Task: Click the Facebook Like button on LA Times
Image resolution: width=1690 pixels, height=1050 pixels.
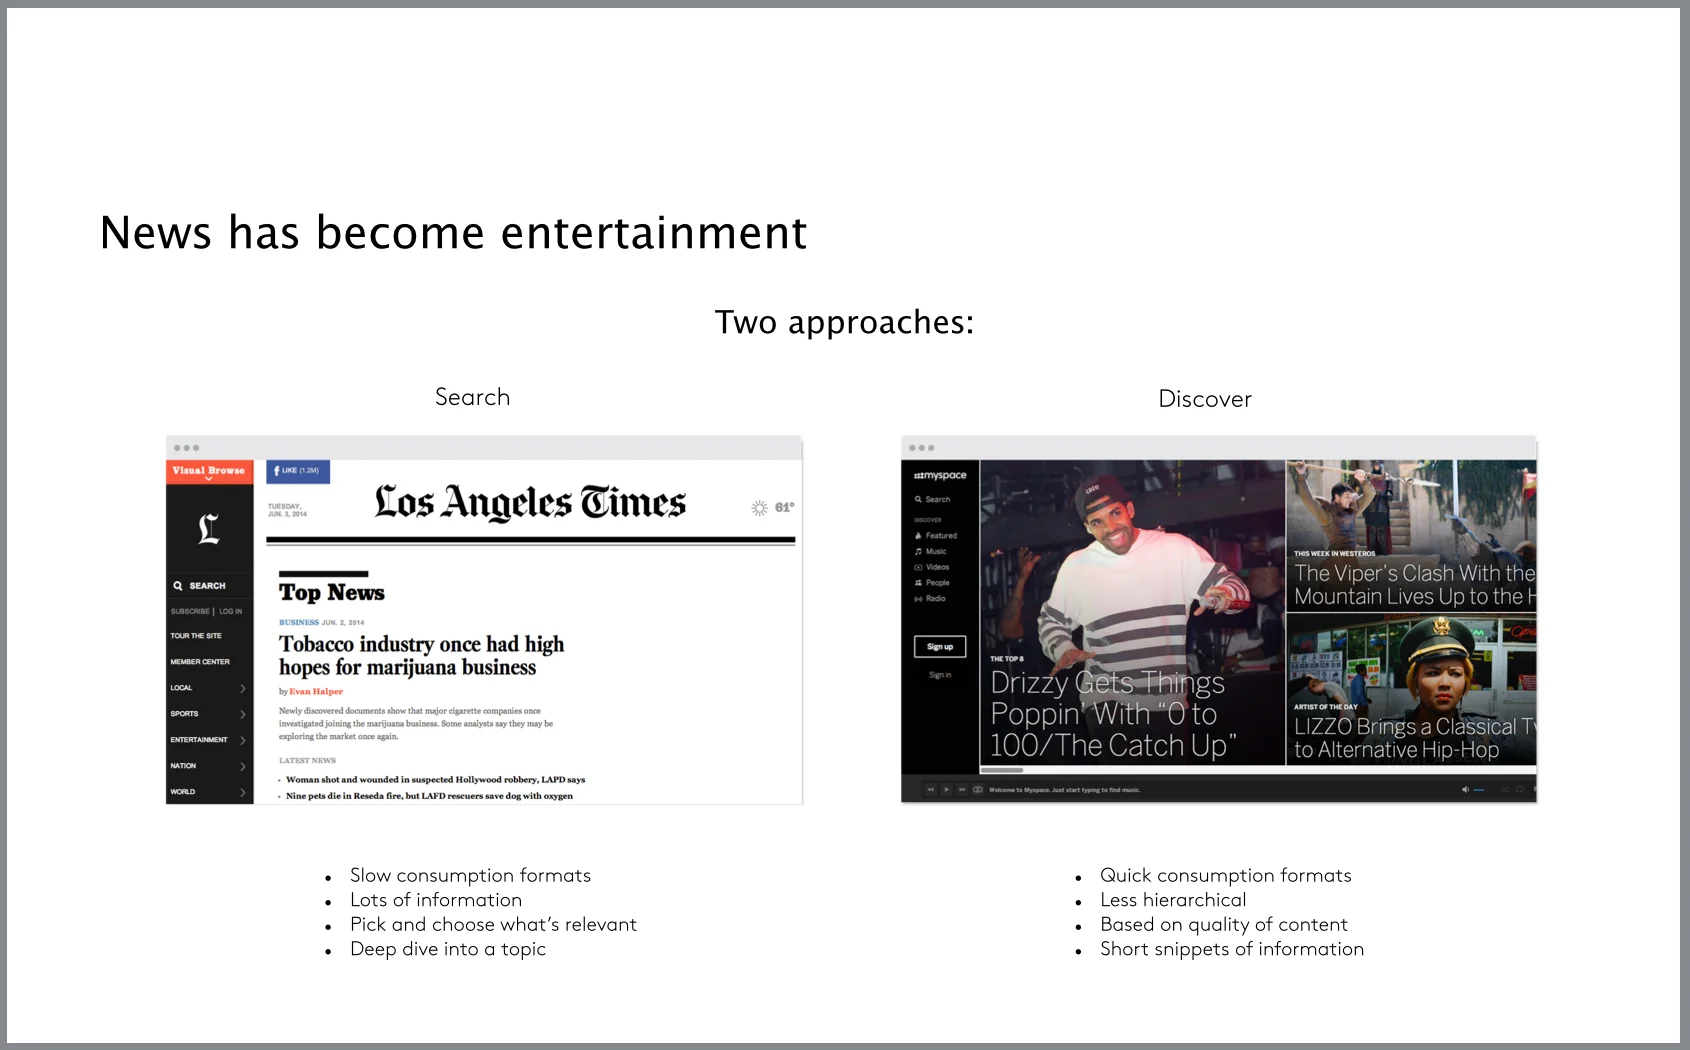Action: pos(297,471)
